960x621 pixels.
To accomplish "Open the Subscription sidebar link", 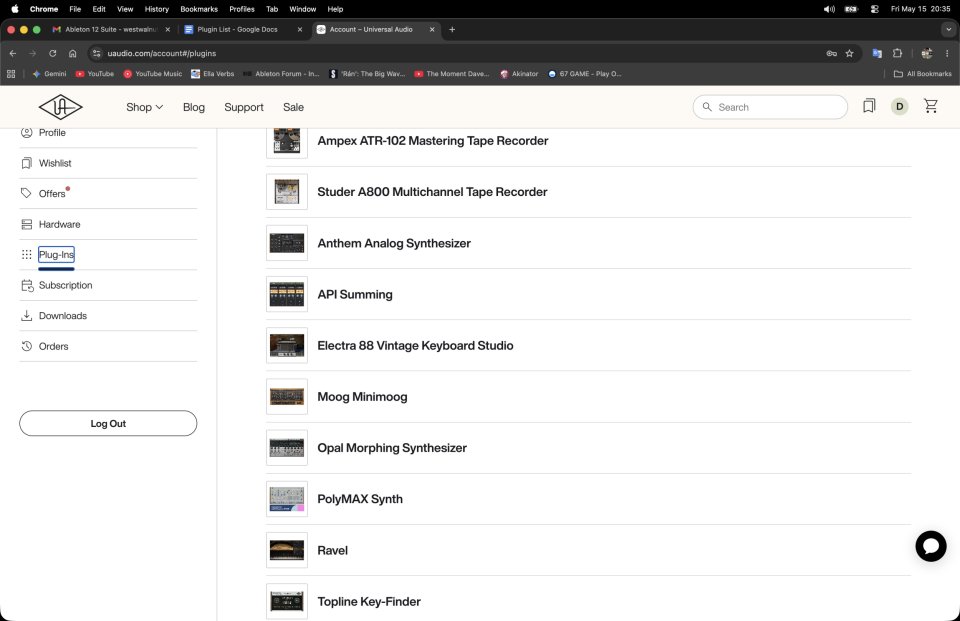I will point(66,285).
